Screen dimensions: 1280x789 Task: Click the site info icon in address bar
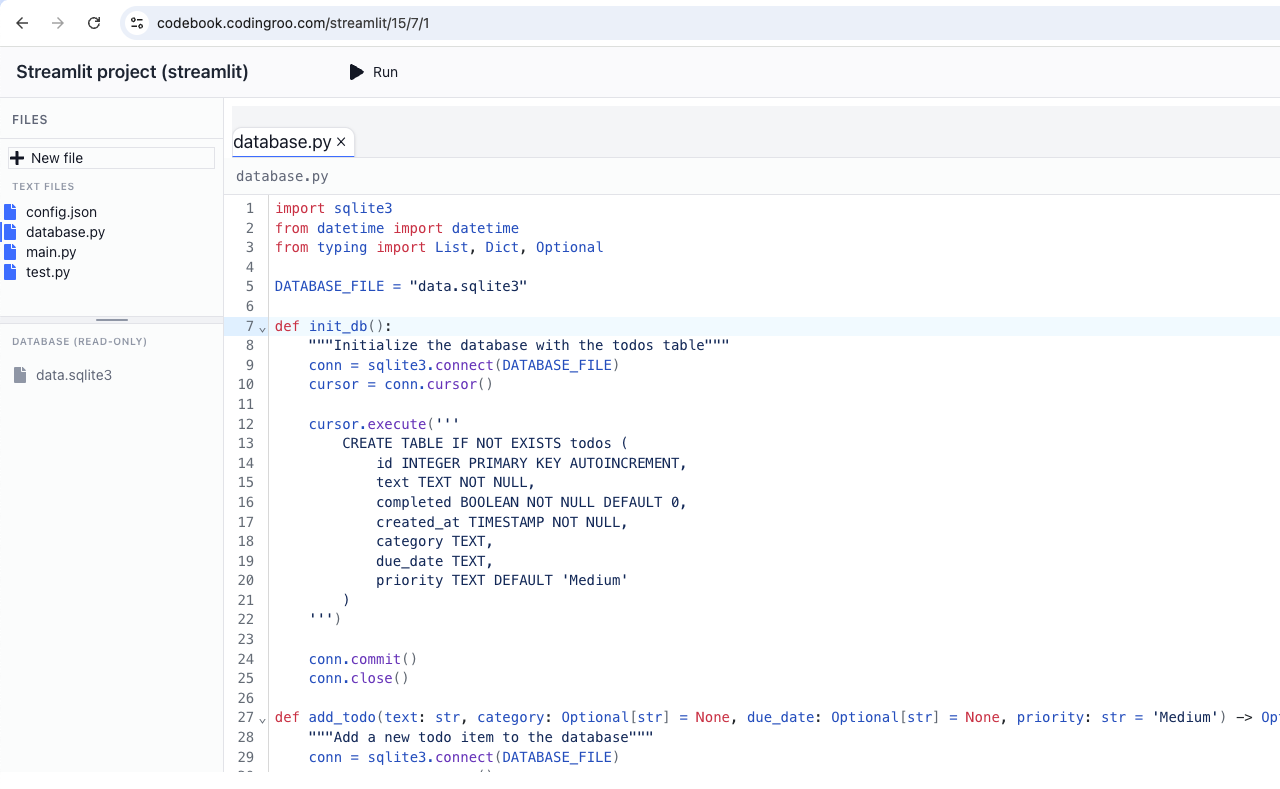[x=137, y=23]
